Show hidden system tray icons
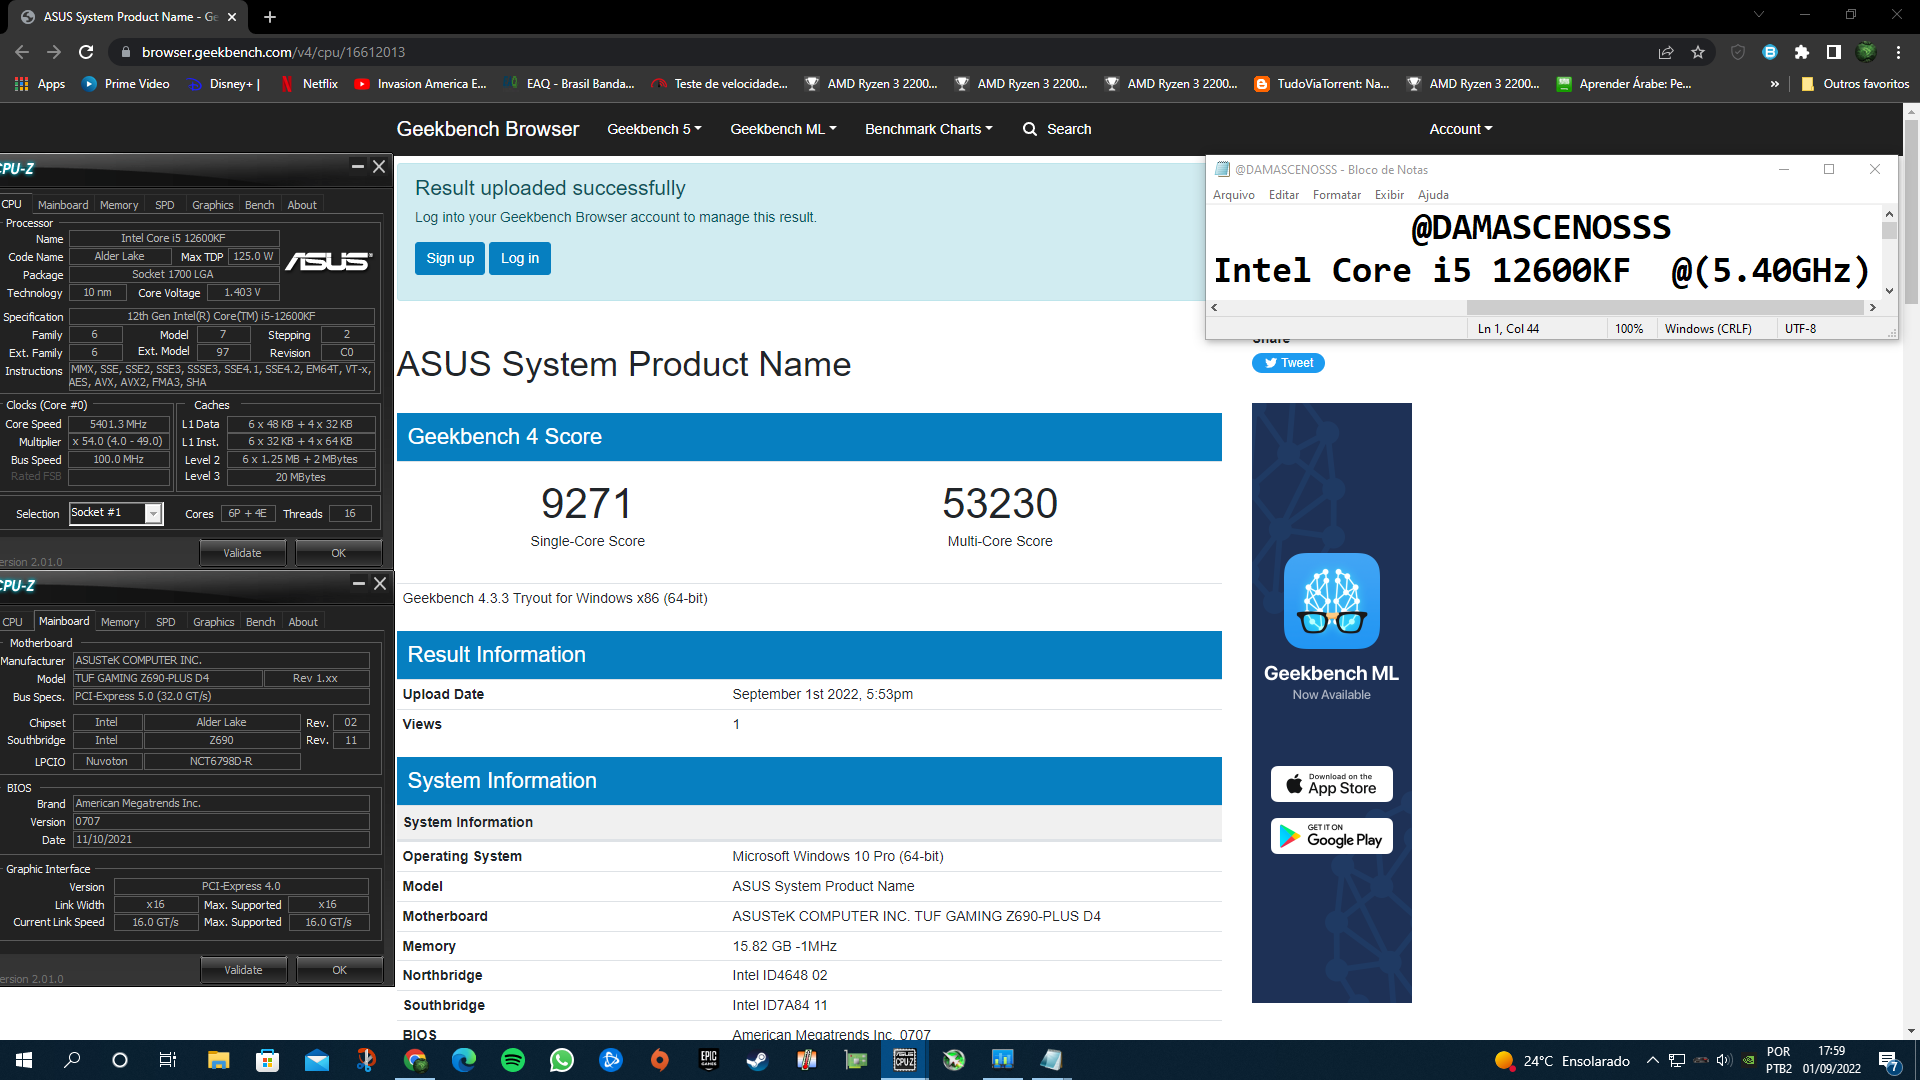Image resolution: width=1920 pixels, height=1080 pixels. point(1652,1061)
